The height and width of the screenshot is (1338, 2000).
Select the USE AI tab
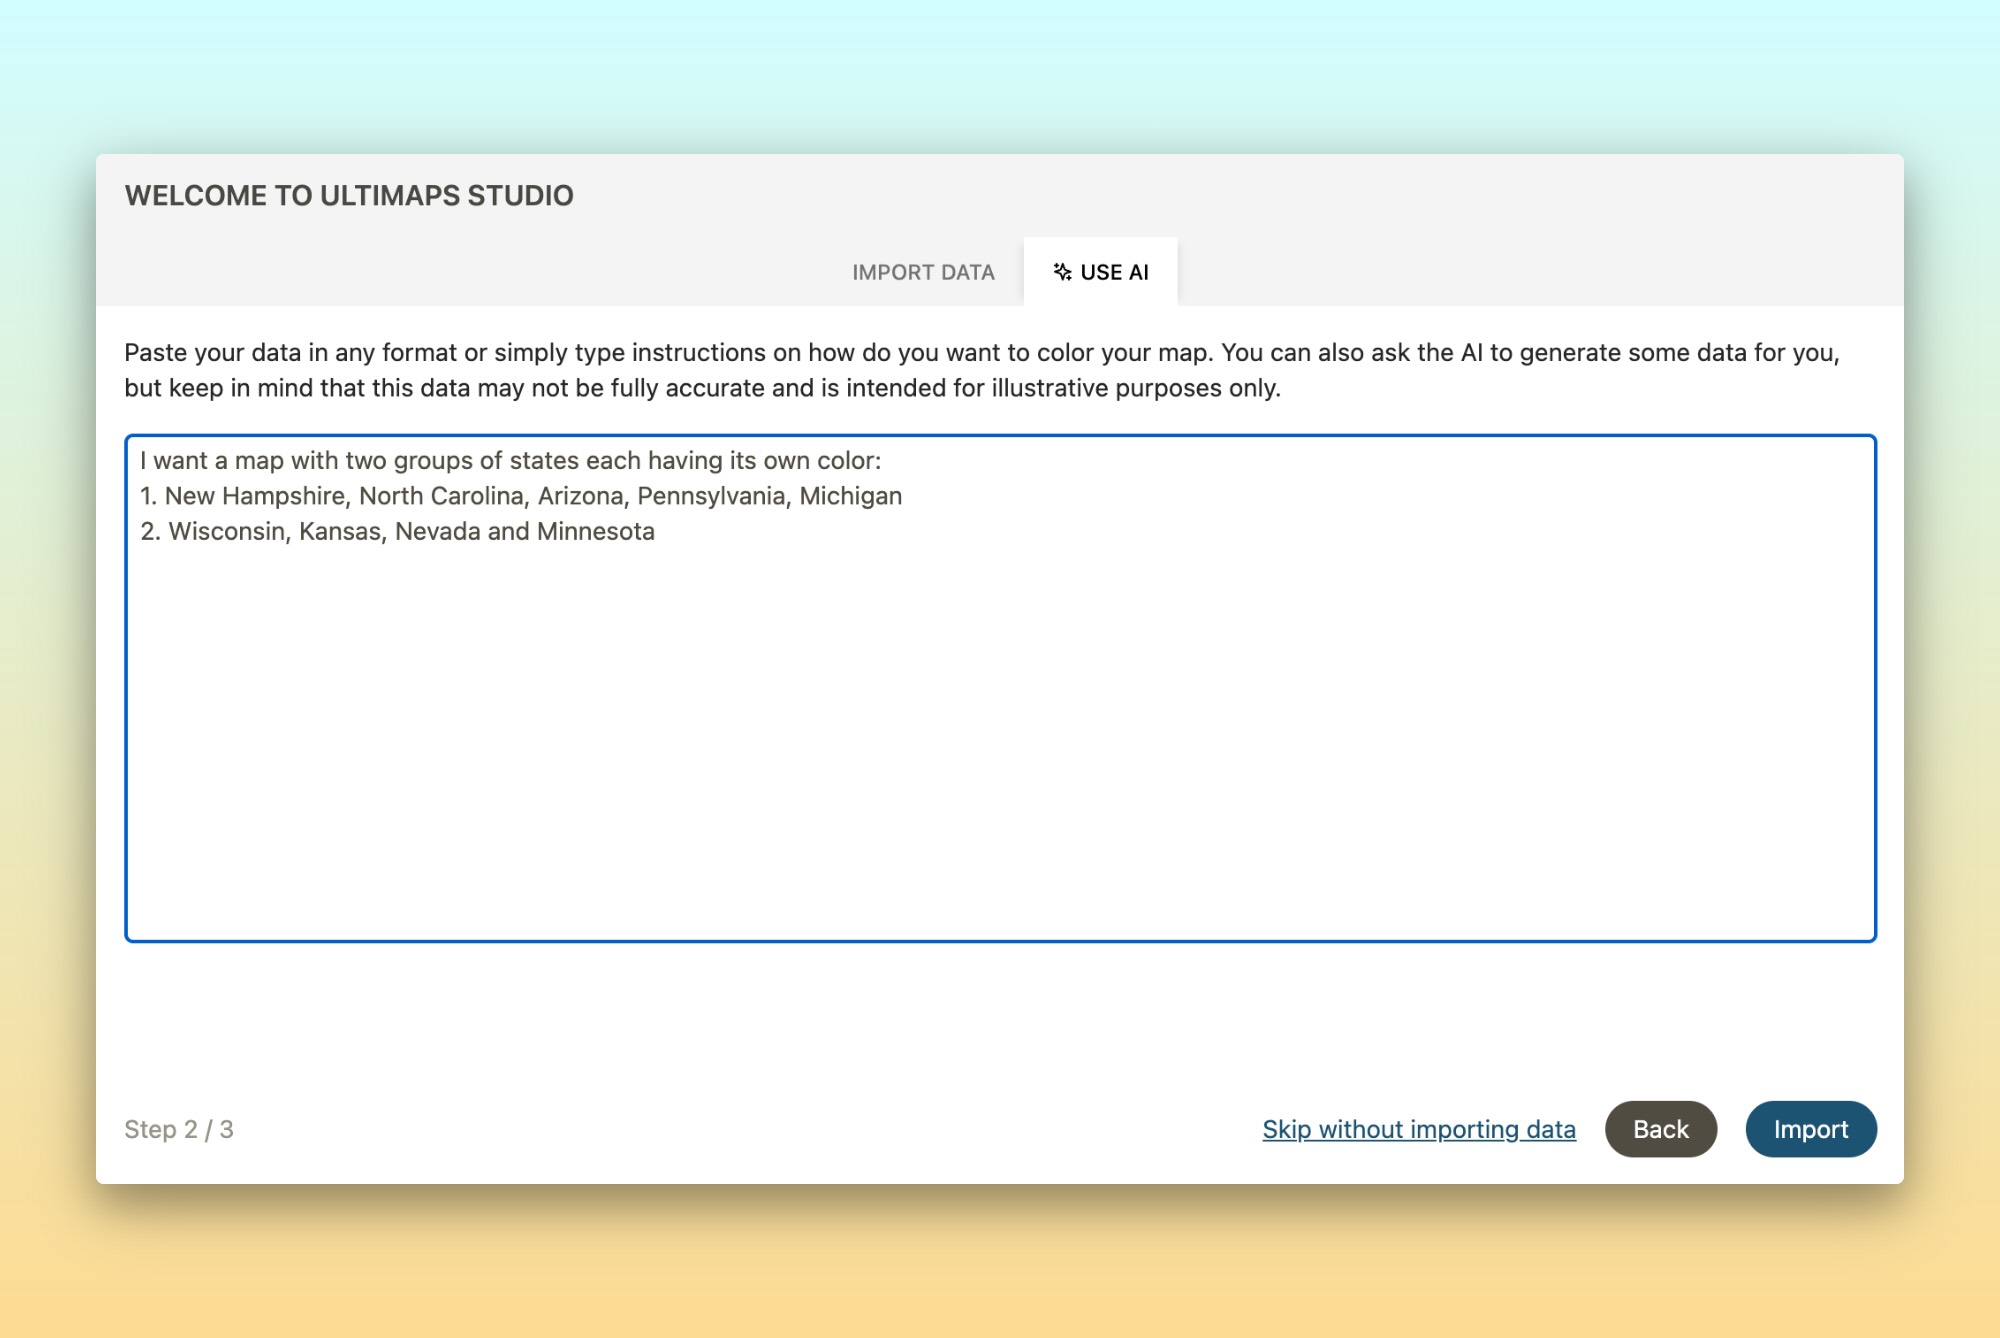point(1113,272)
